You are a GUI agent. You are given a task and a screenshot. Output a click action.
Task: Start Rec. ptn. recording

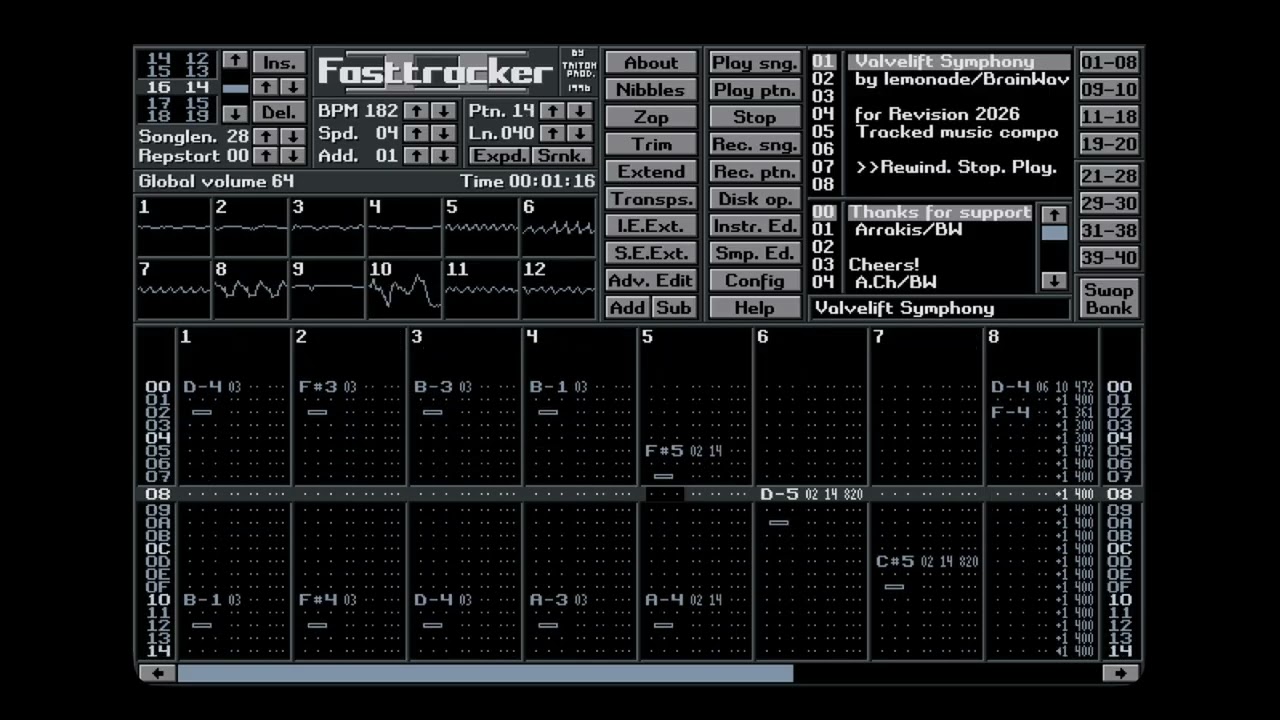[755, 172]
